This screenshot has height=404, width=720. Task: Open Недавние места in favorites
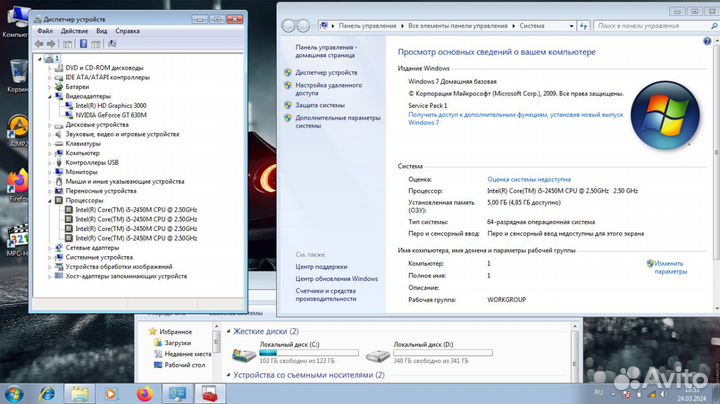[187, 354]
